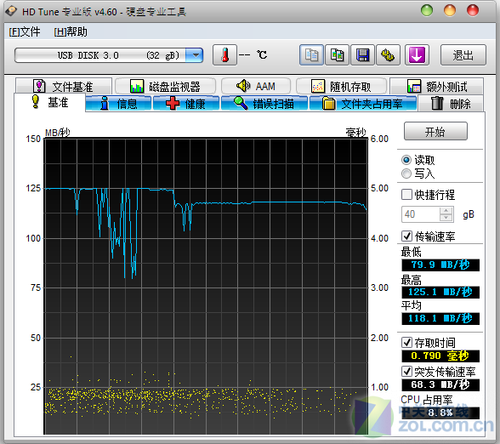Click the red close window button

(473, 10)
